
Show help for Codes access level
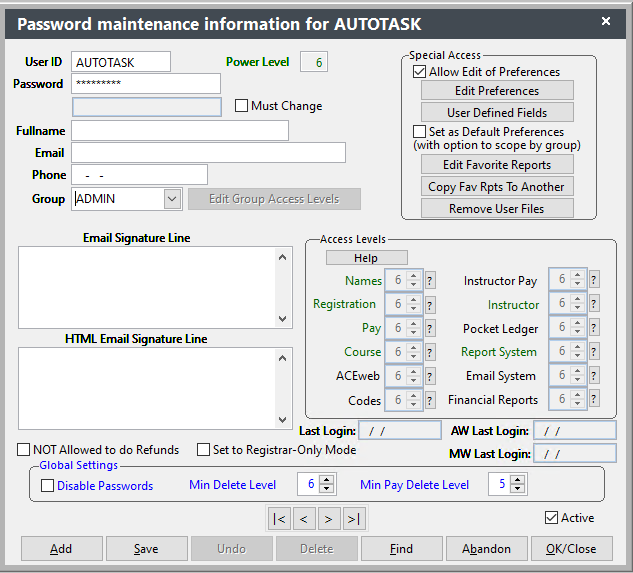tap(430, 400)
